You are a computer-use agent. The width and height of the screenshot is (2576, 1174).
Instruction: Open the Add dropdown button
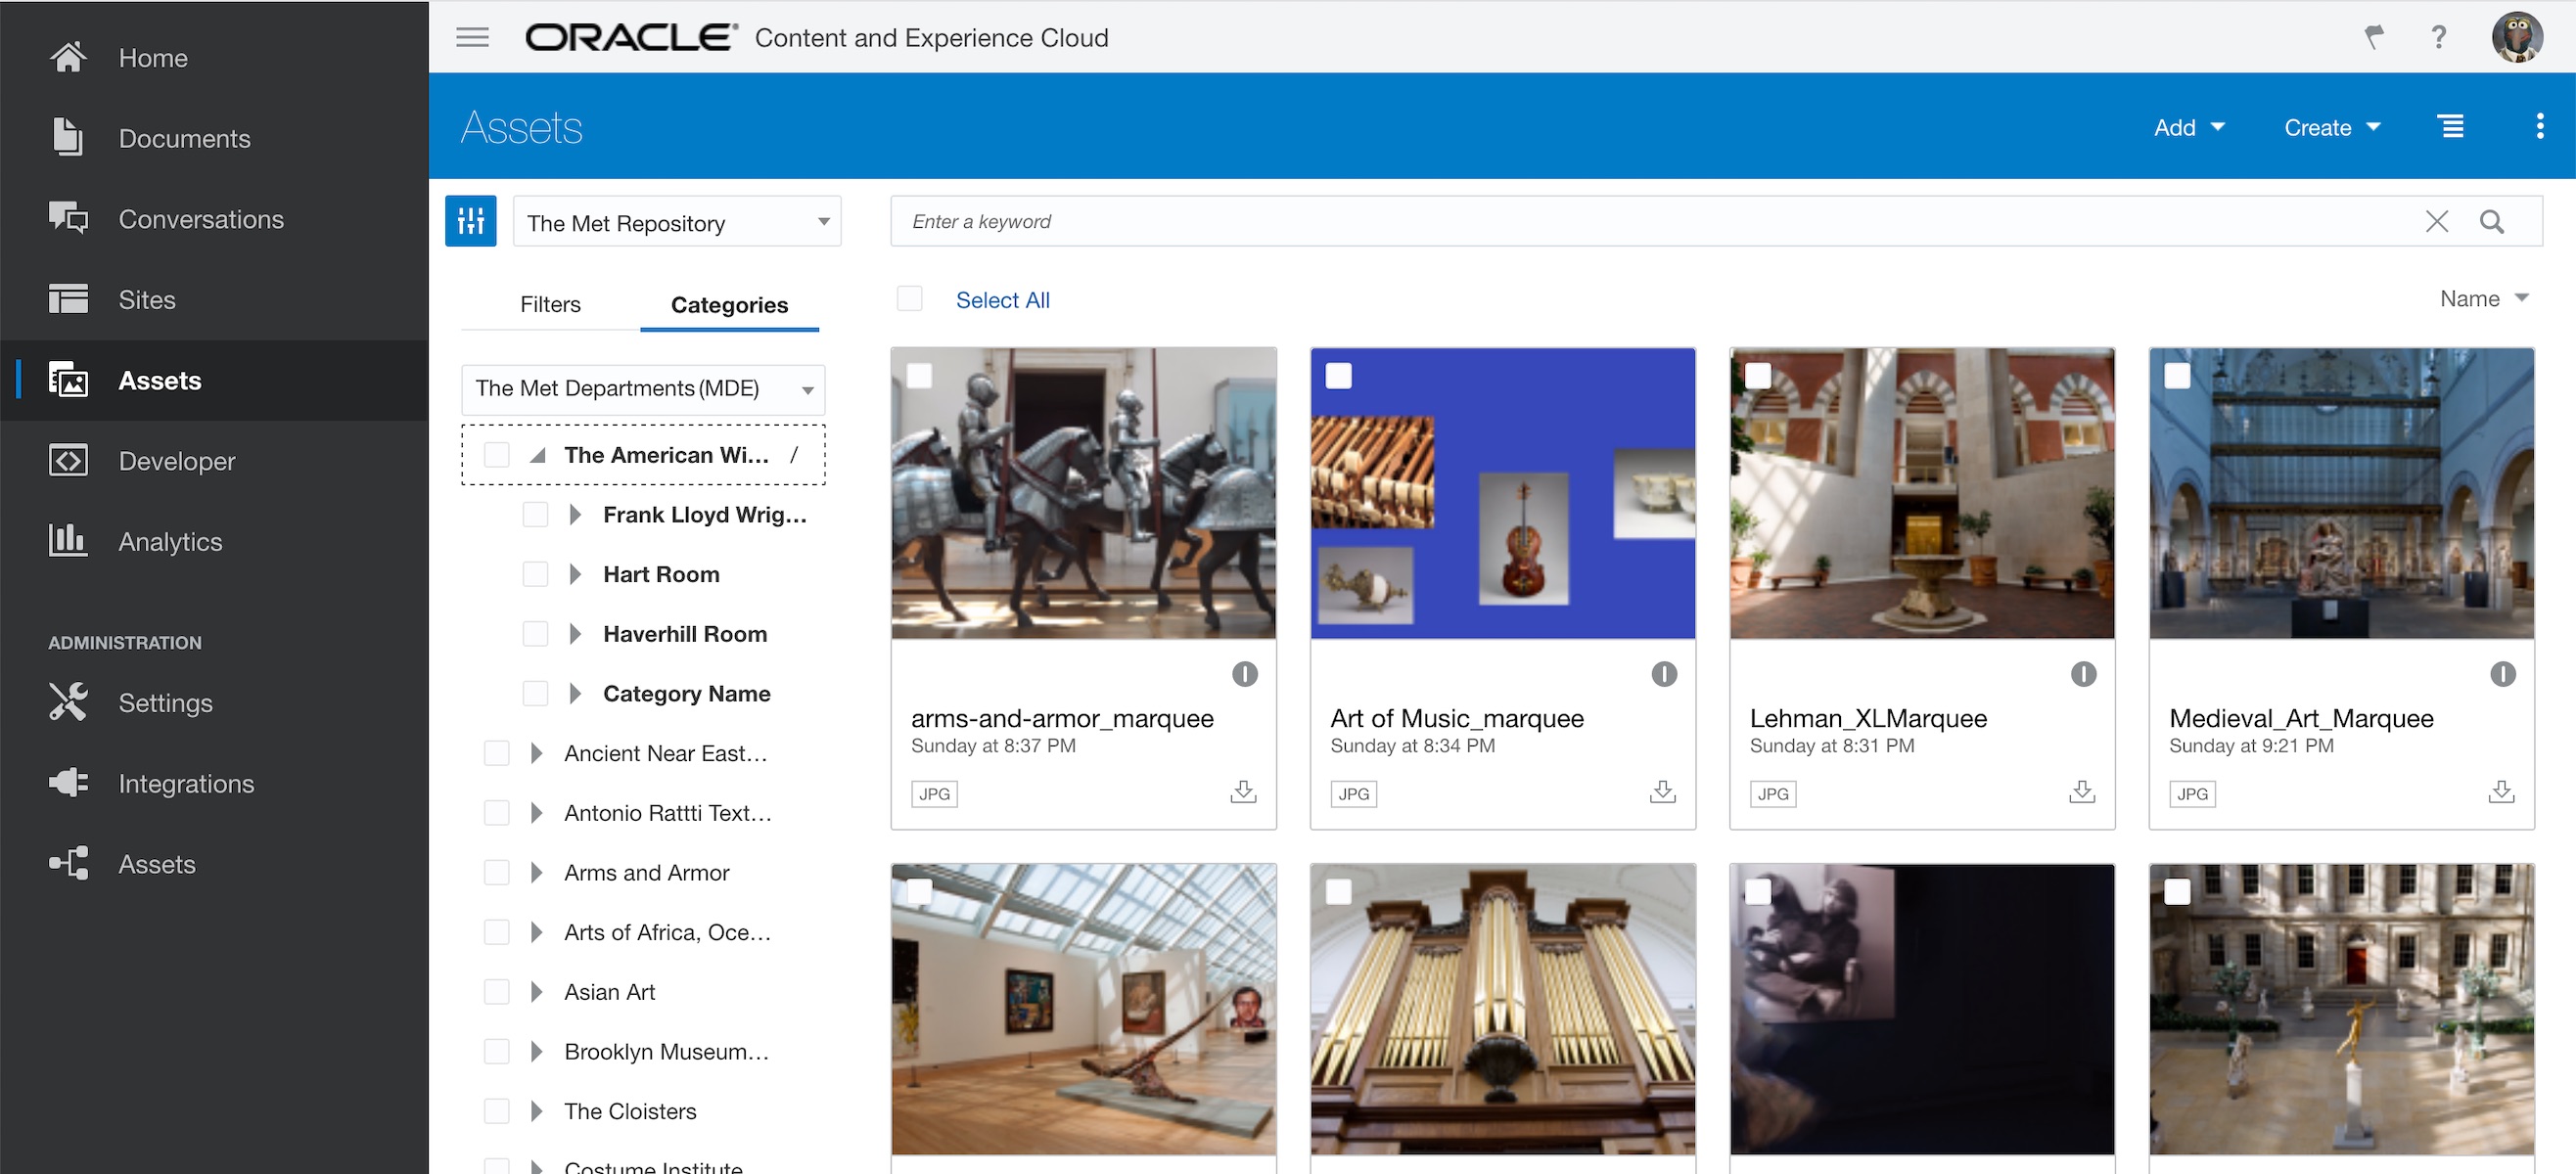(x=2188, y=127)
